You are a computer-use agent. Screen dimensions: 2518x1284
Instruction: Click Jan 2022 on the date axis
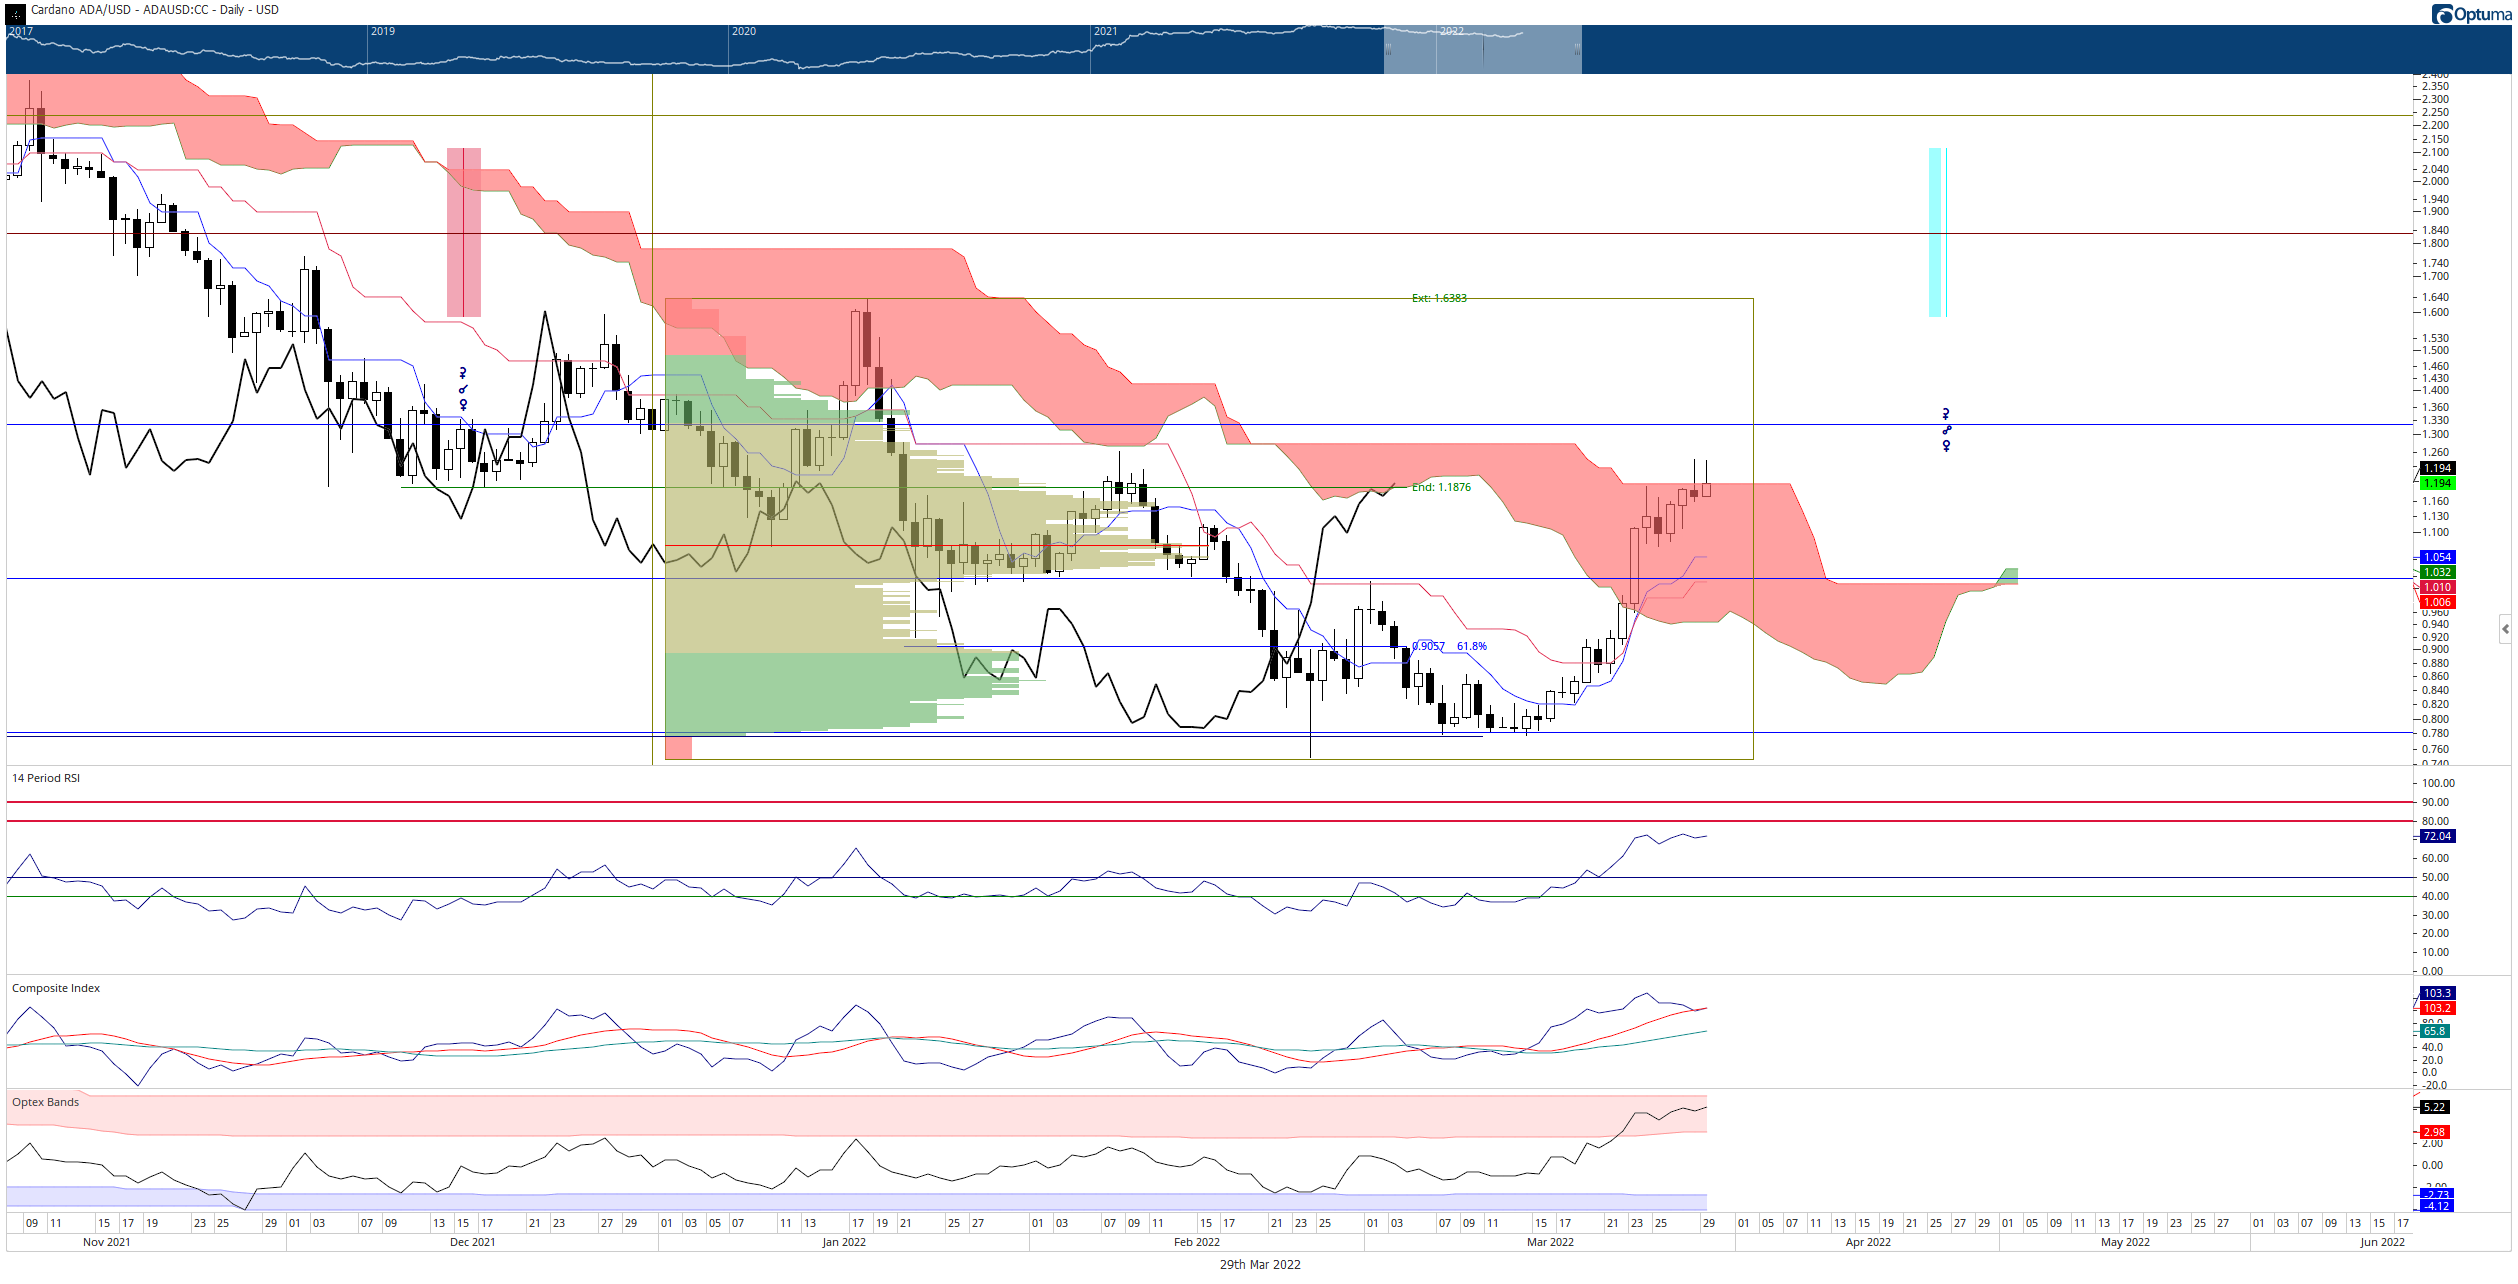coord(844,1242)
